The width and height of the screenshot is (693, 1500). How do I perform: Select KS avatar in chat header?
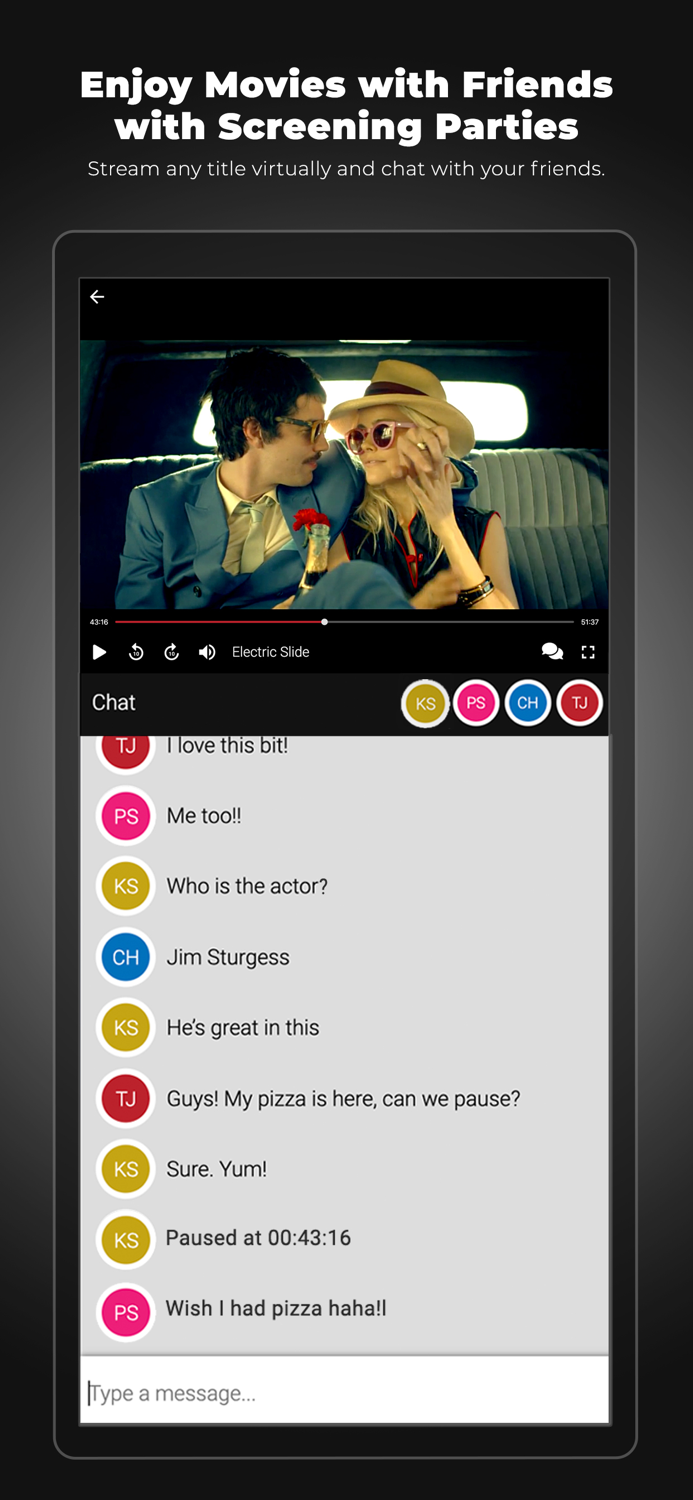click(x=425, y=703)
